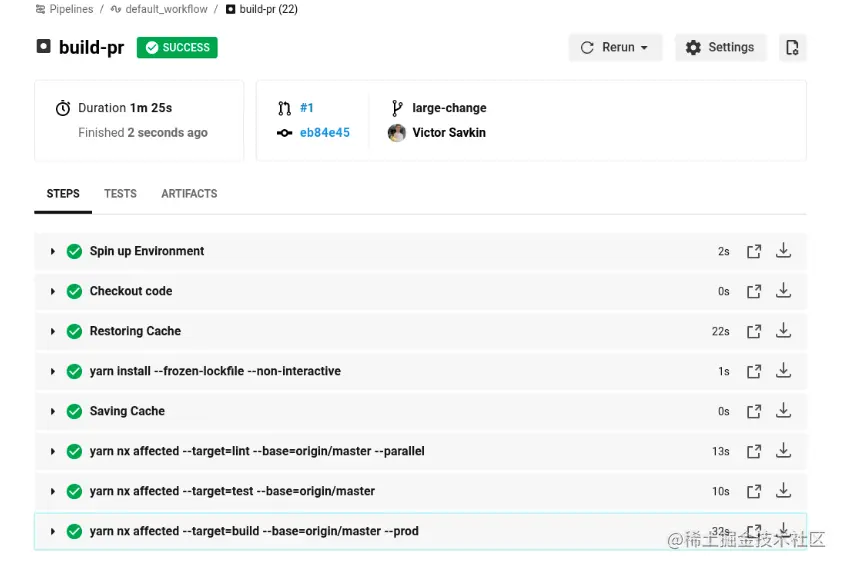
Task: Click the SUCCESS status badge
Action: click(x=177, y=48)
